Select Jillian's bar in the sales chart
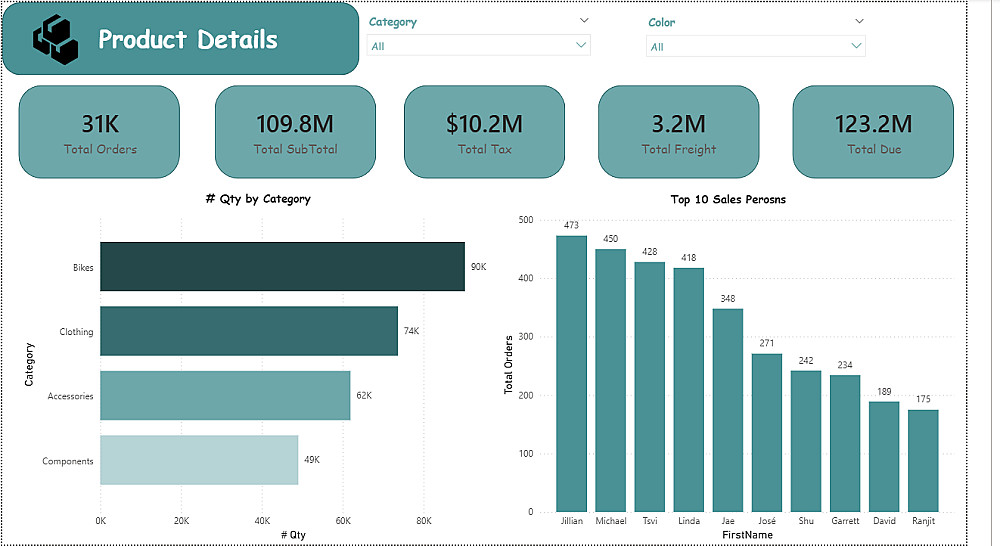This screenshot has height=546, width=1000. tap(571, 372)
